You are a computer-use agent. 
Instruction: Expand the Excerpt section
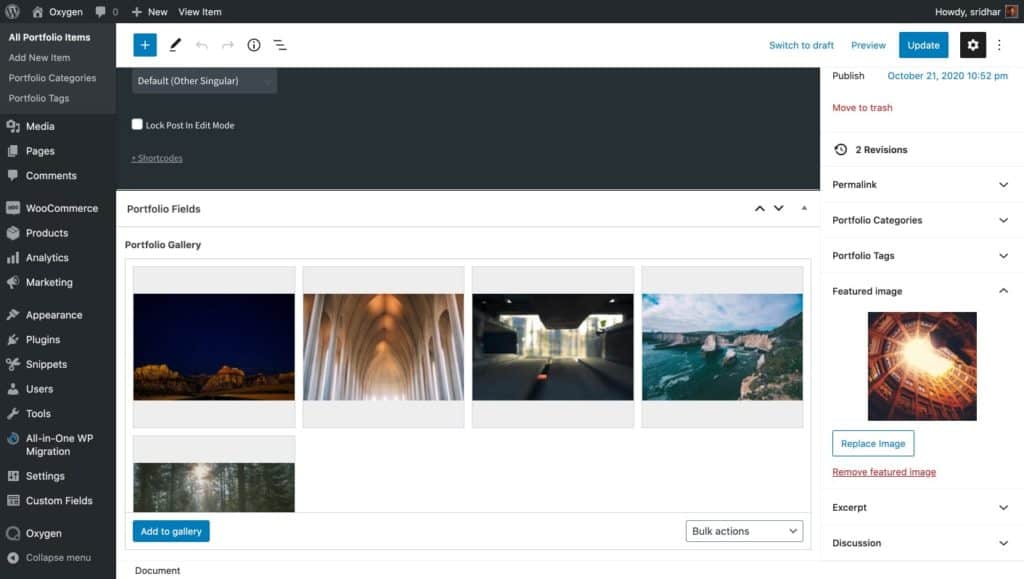[x=920, y=507]
